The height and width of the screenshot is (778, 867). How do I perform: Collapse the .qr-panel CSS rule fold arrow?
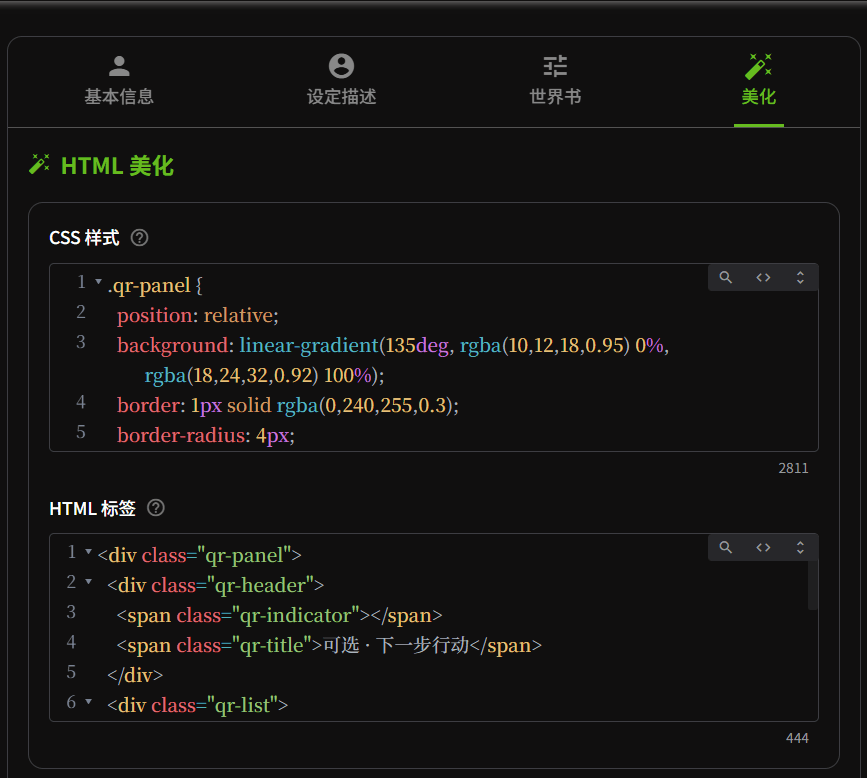point(98,283)
